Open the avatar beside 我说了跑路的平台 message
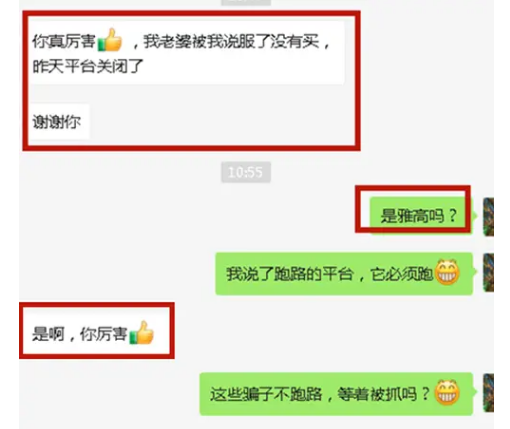The width and height of the screenshot is (510, 429). (488, 272)
